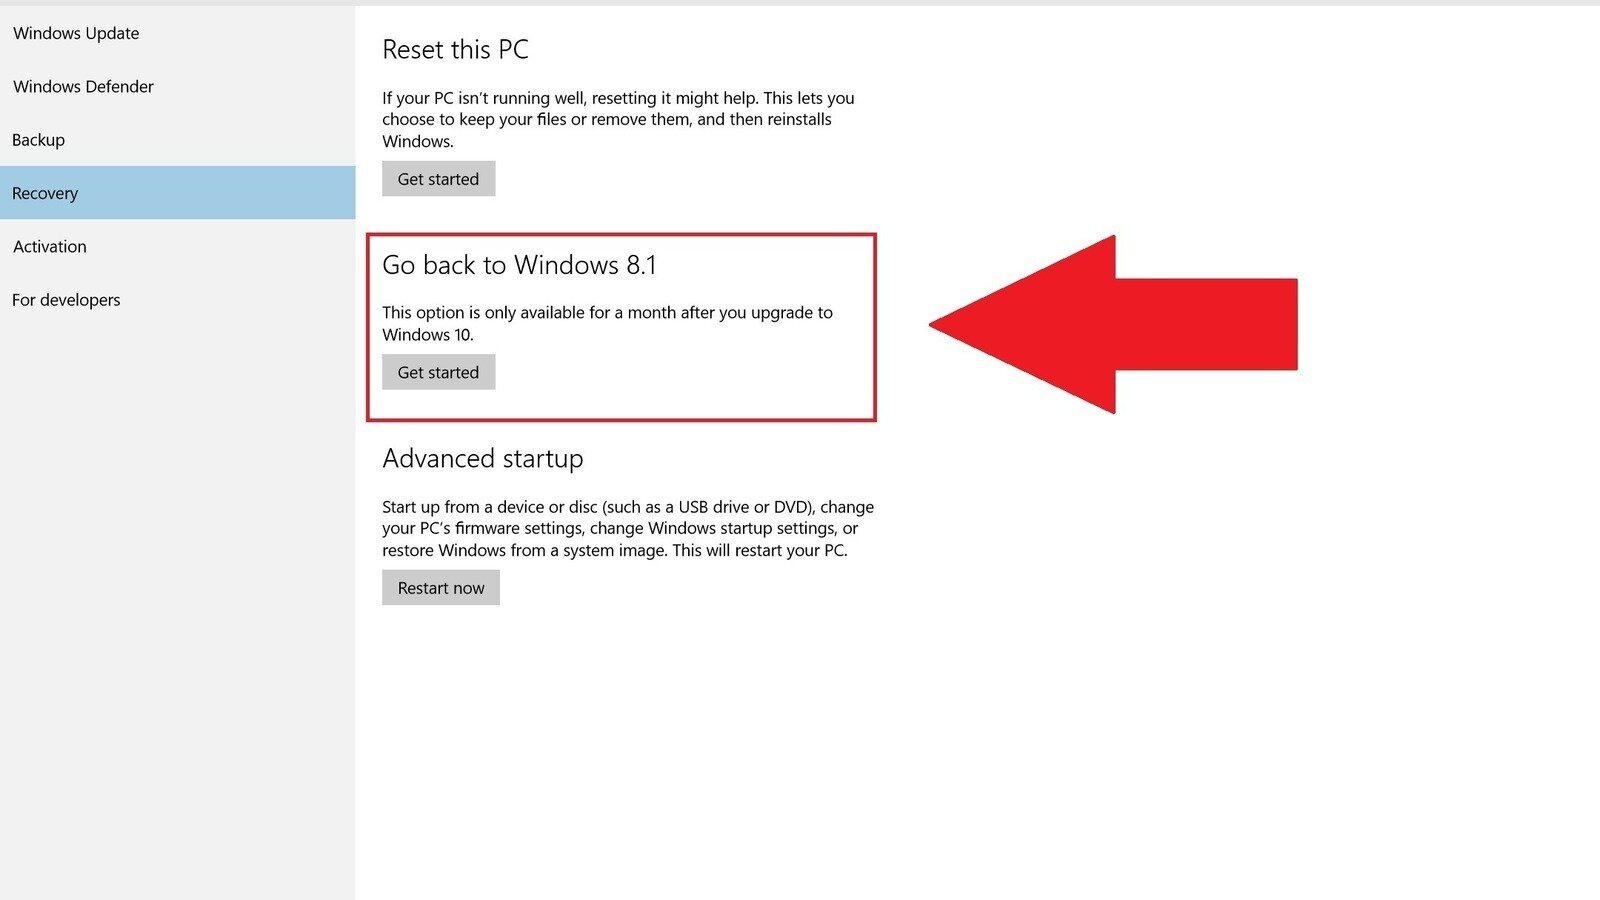Screen dimensions: 1600x900
Task: Click the Advanced startup heading
Action: 482,458
